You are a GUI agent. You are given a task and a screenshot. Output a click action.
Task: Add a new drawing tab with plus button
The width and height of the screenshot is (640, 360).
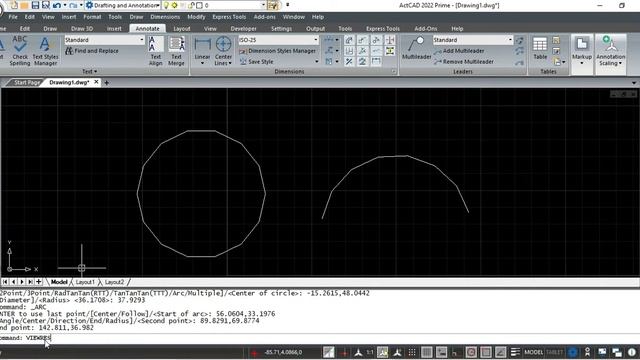click(107, 82)
